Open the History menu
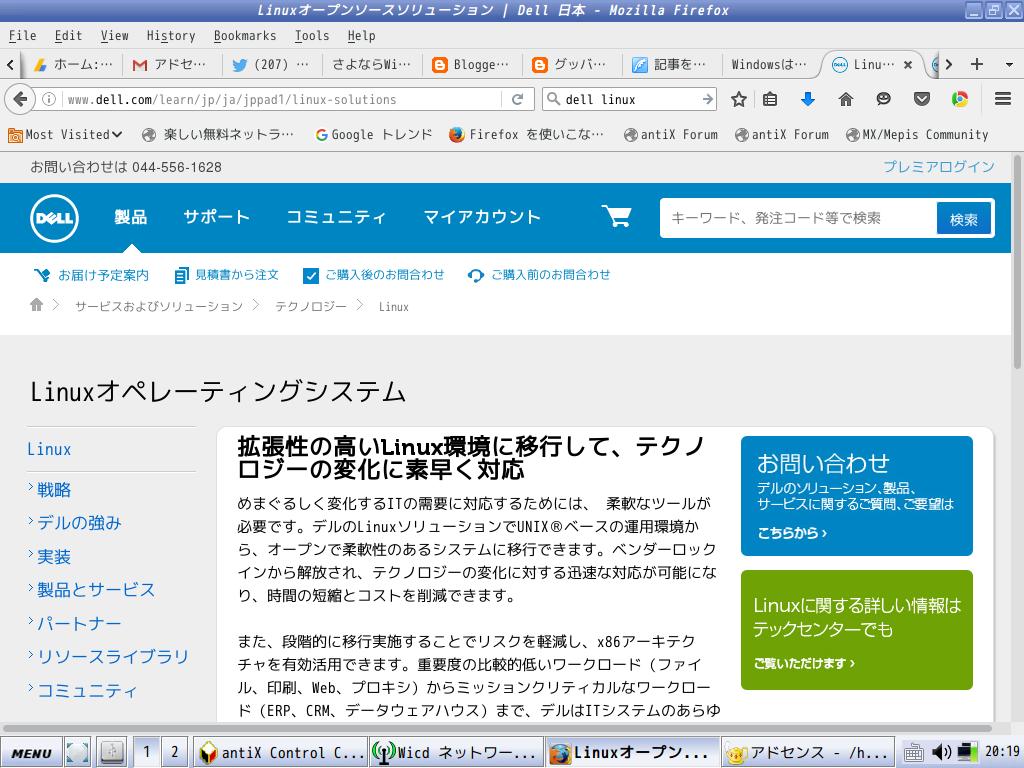Screen dimensions: 1024x768 171,36
